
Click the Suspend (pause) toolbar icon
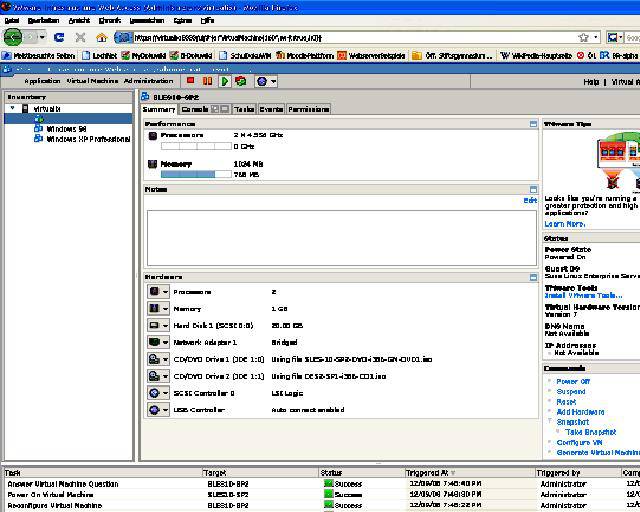(208, 81)
